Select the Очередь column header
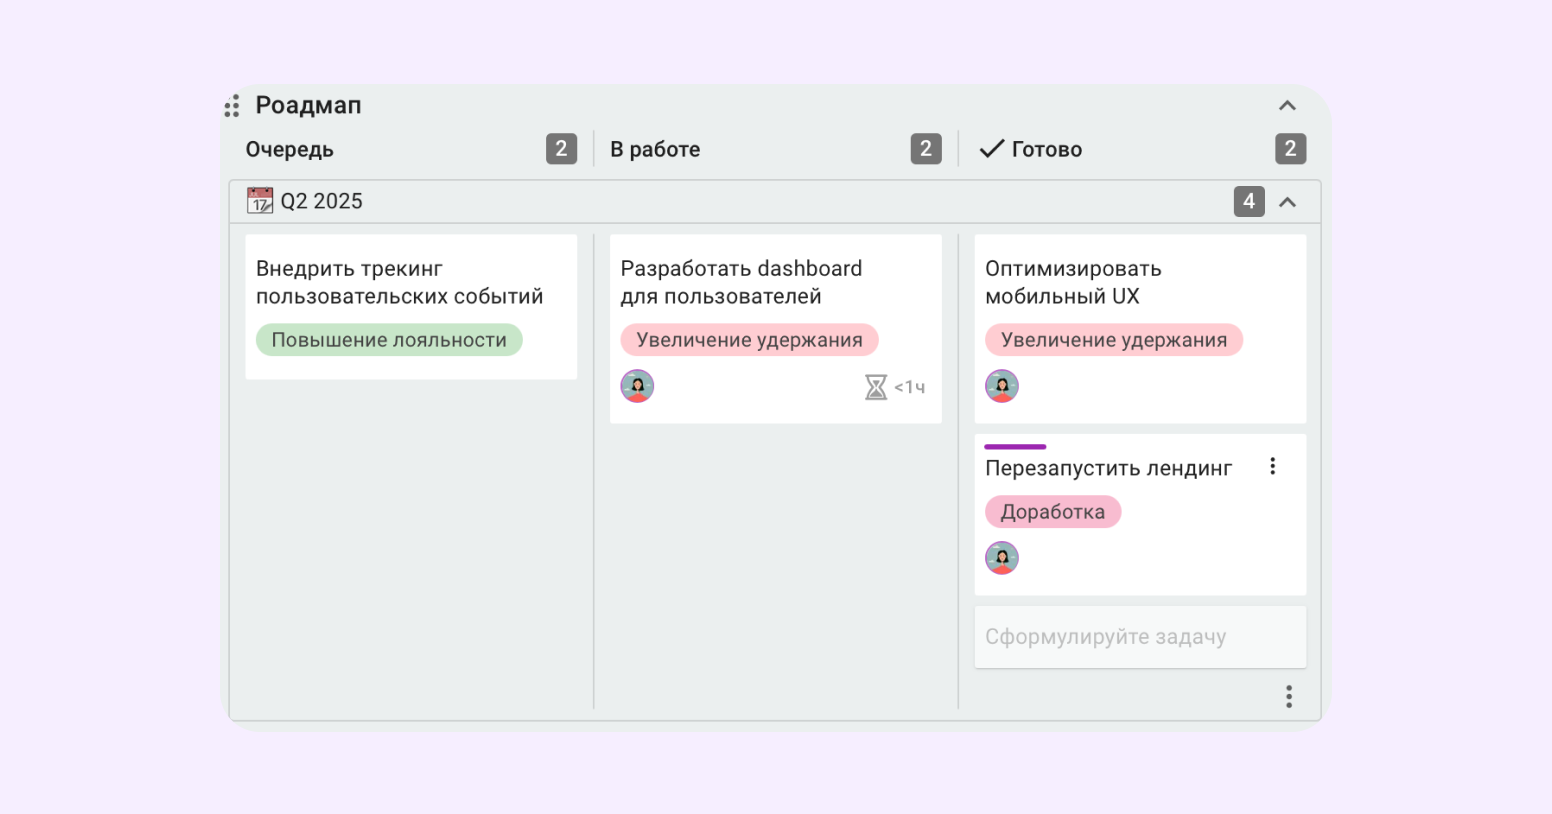1552x814 pixels. pos(290,149)
